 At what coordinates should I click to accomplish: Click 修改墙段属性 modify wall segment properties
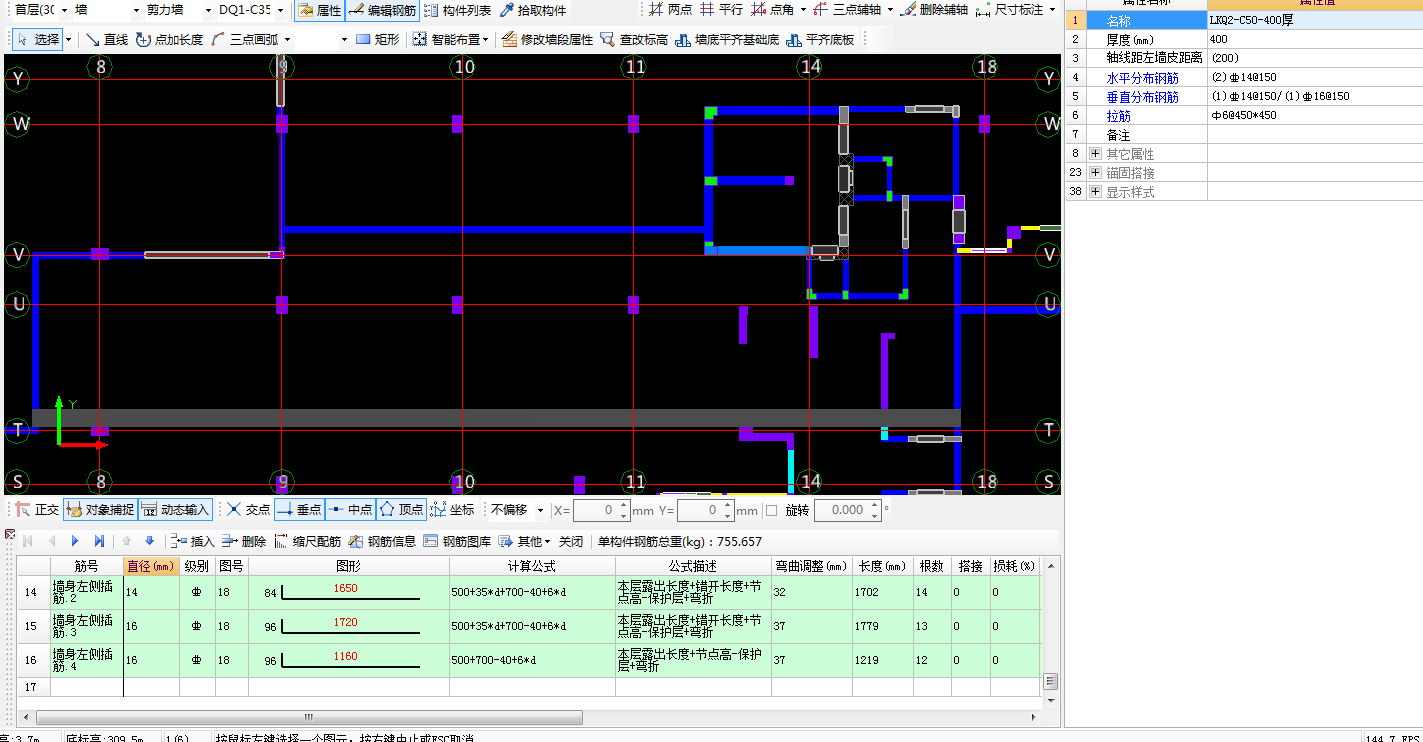[x=548, y=39]
